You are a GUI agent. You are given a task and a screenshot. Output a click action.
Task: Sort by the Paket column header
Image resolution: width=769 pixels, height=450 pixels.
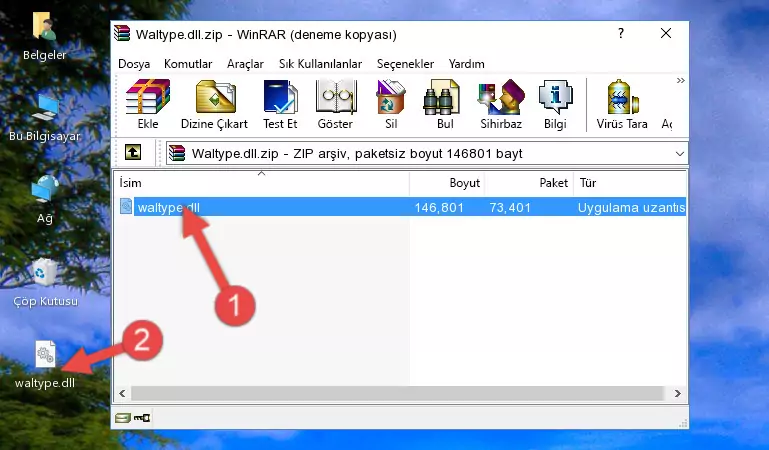point(529,183)
